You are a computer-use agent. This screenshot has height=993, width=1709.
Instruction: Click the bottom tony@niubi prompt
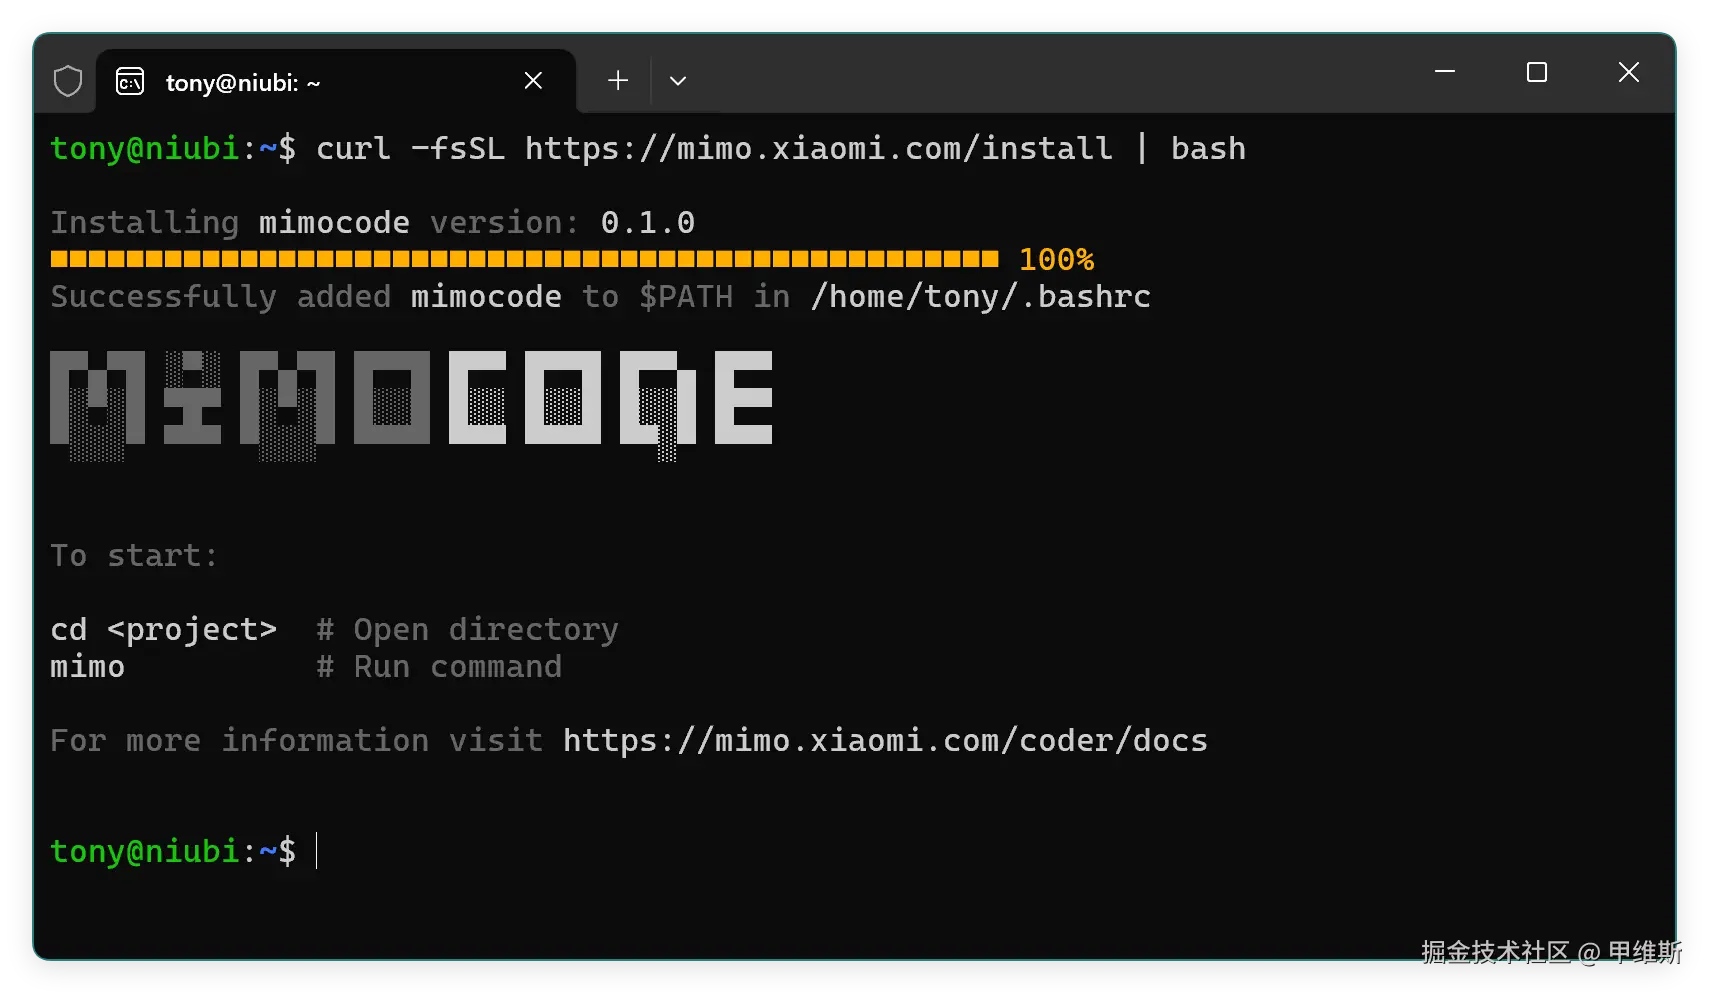(173, 851)
